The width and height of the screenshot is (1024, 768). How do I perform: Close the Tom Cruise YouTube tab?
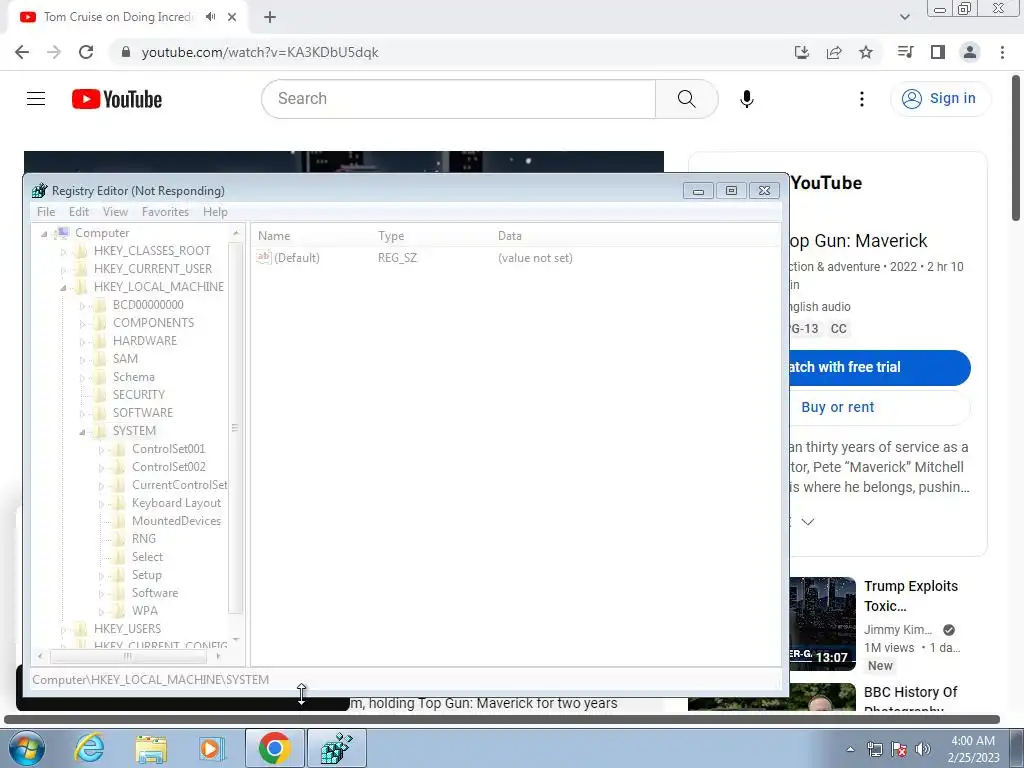(x=232, y=17)
